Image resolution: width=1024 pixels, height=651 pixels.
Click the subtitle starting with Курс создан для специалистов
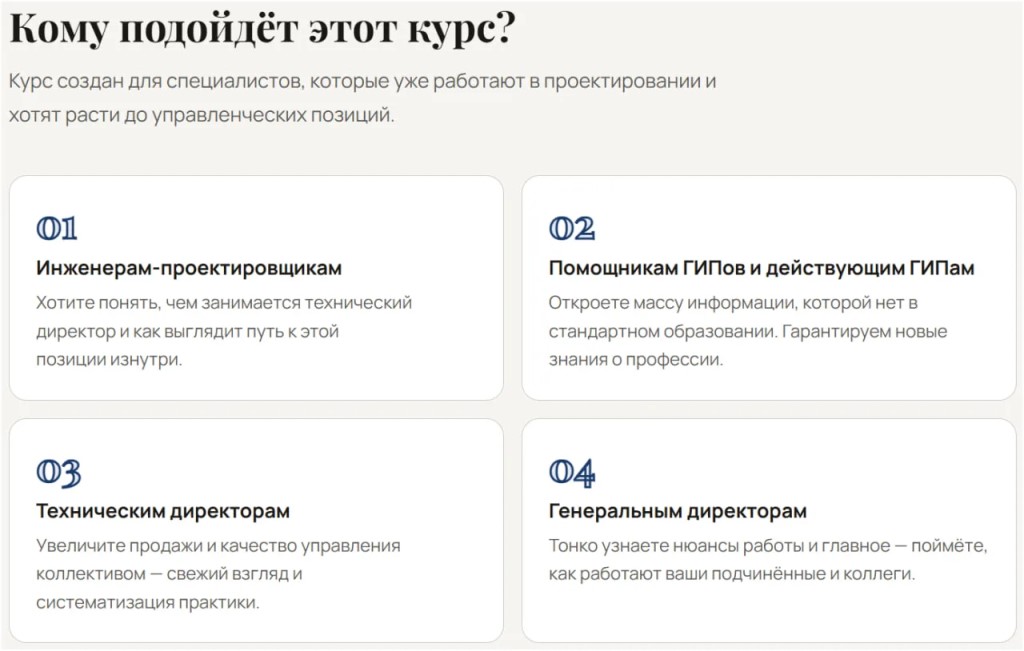[x=362, y=82]
